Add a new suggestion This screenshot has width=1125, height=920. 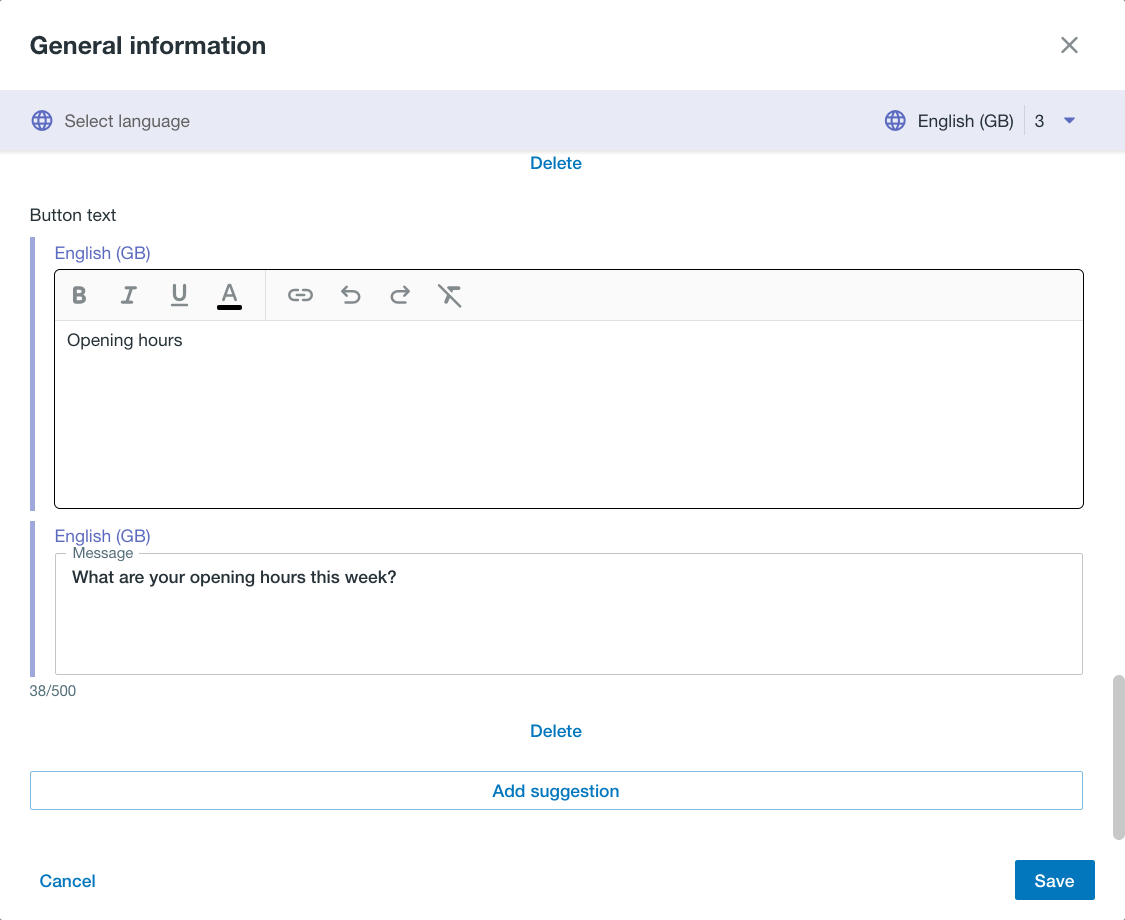point(556,791)
